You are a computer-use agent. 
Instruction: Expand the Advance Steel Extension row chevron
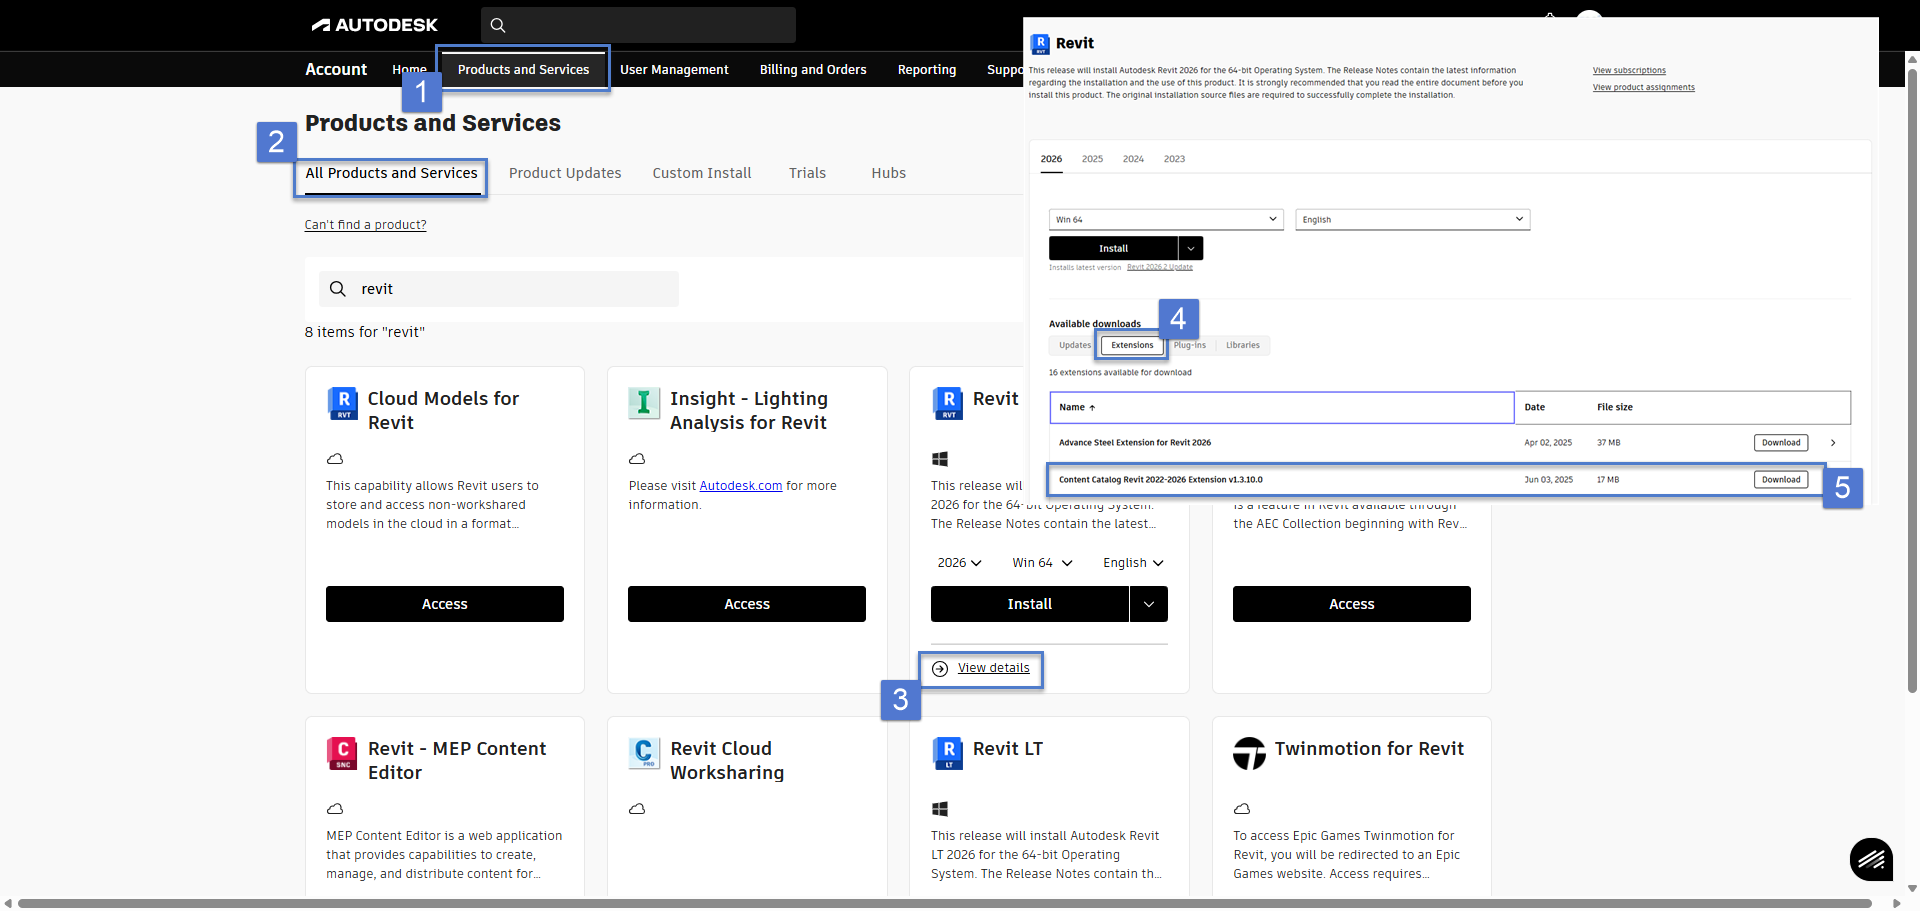coord(1833,443)
